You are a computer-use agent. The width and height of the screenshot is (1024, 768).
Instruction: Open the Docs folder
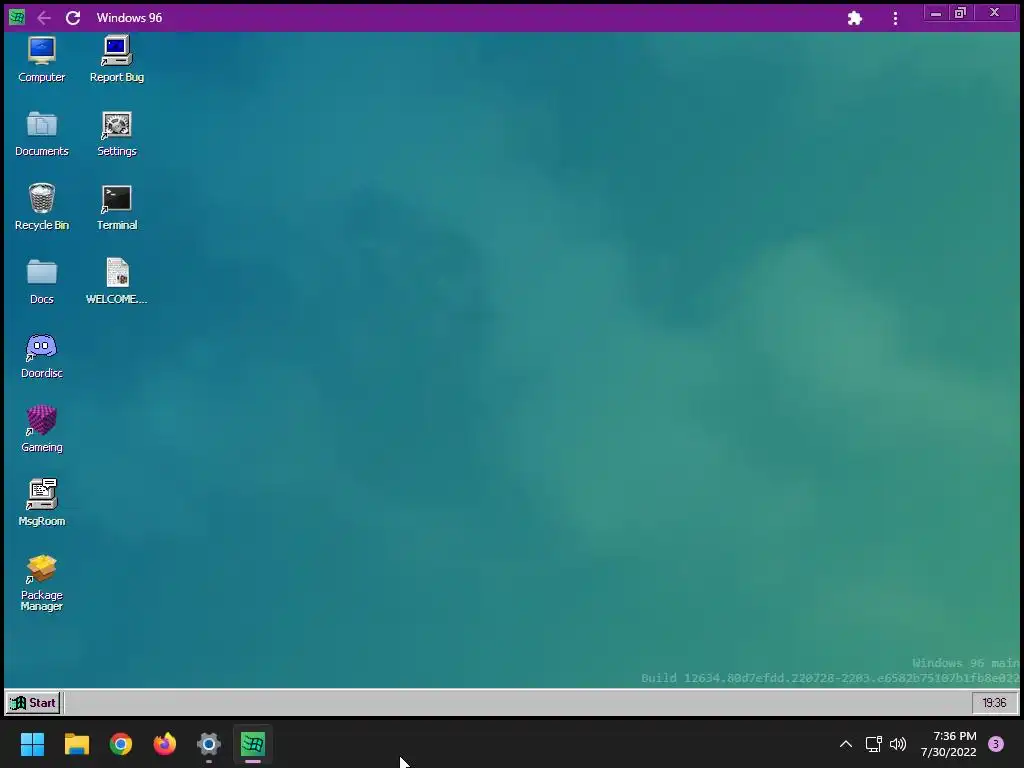point(41,281)
